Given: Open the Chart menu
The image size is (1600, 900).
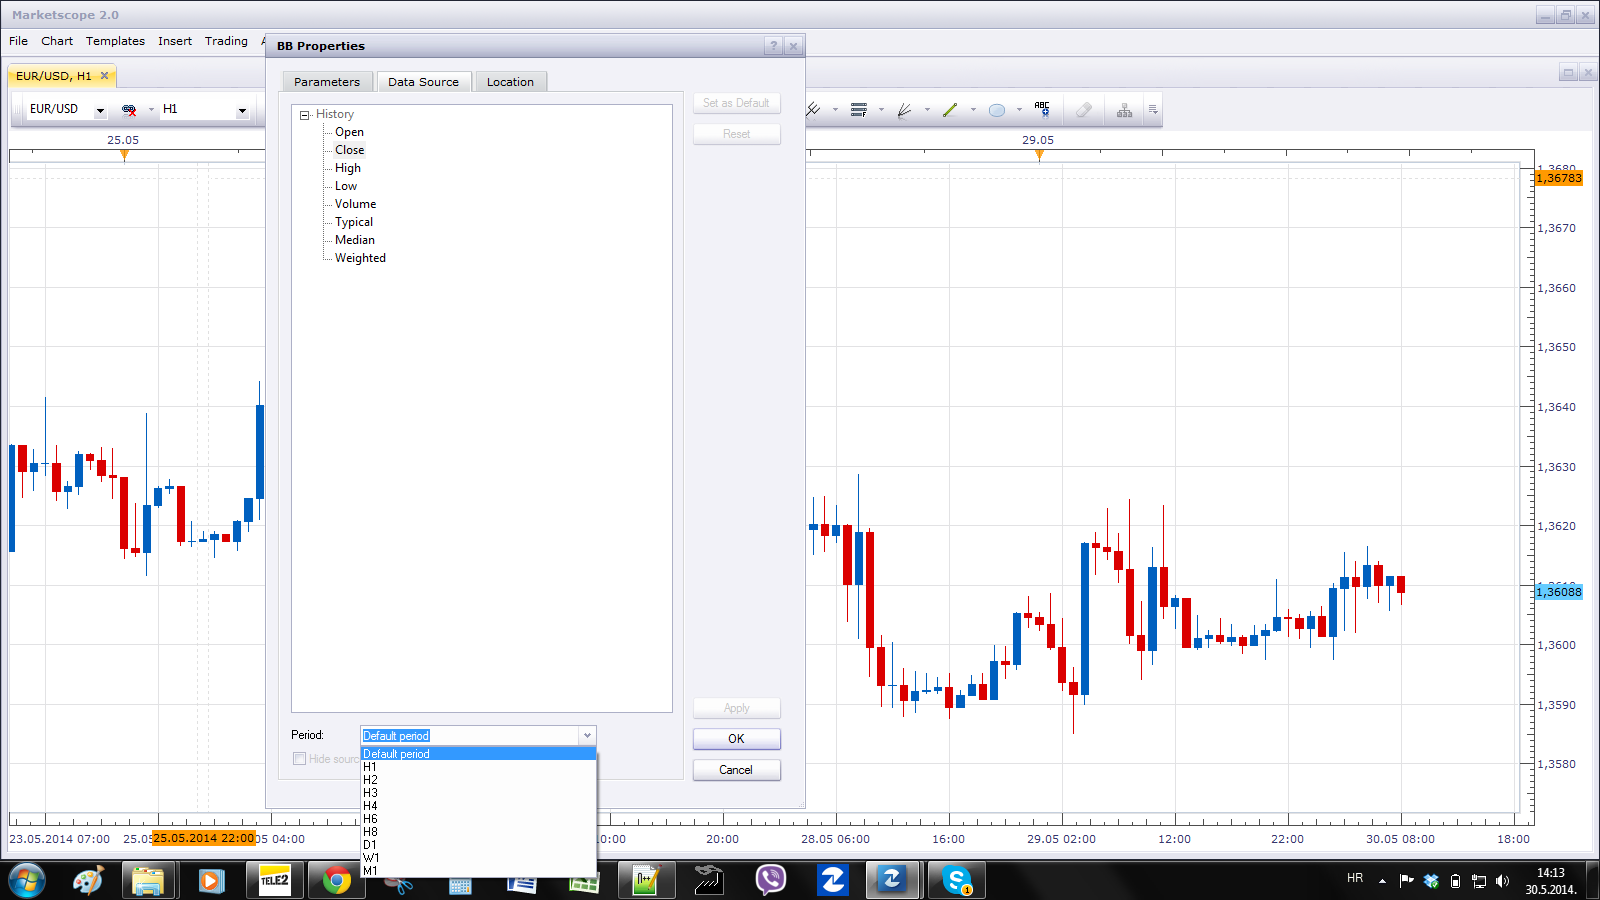Looking at the screenshot, I should 57,41.
